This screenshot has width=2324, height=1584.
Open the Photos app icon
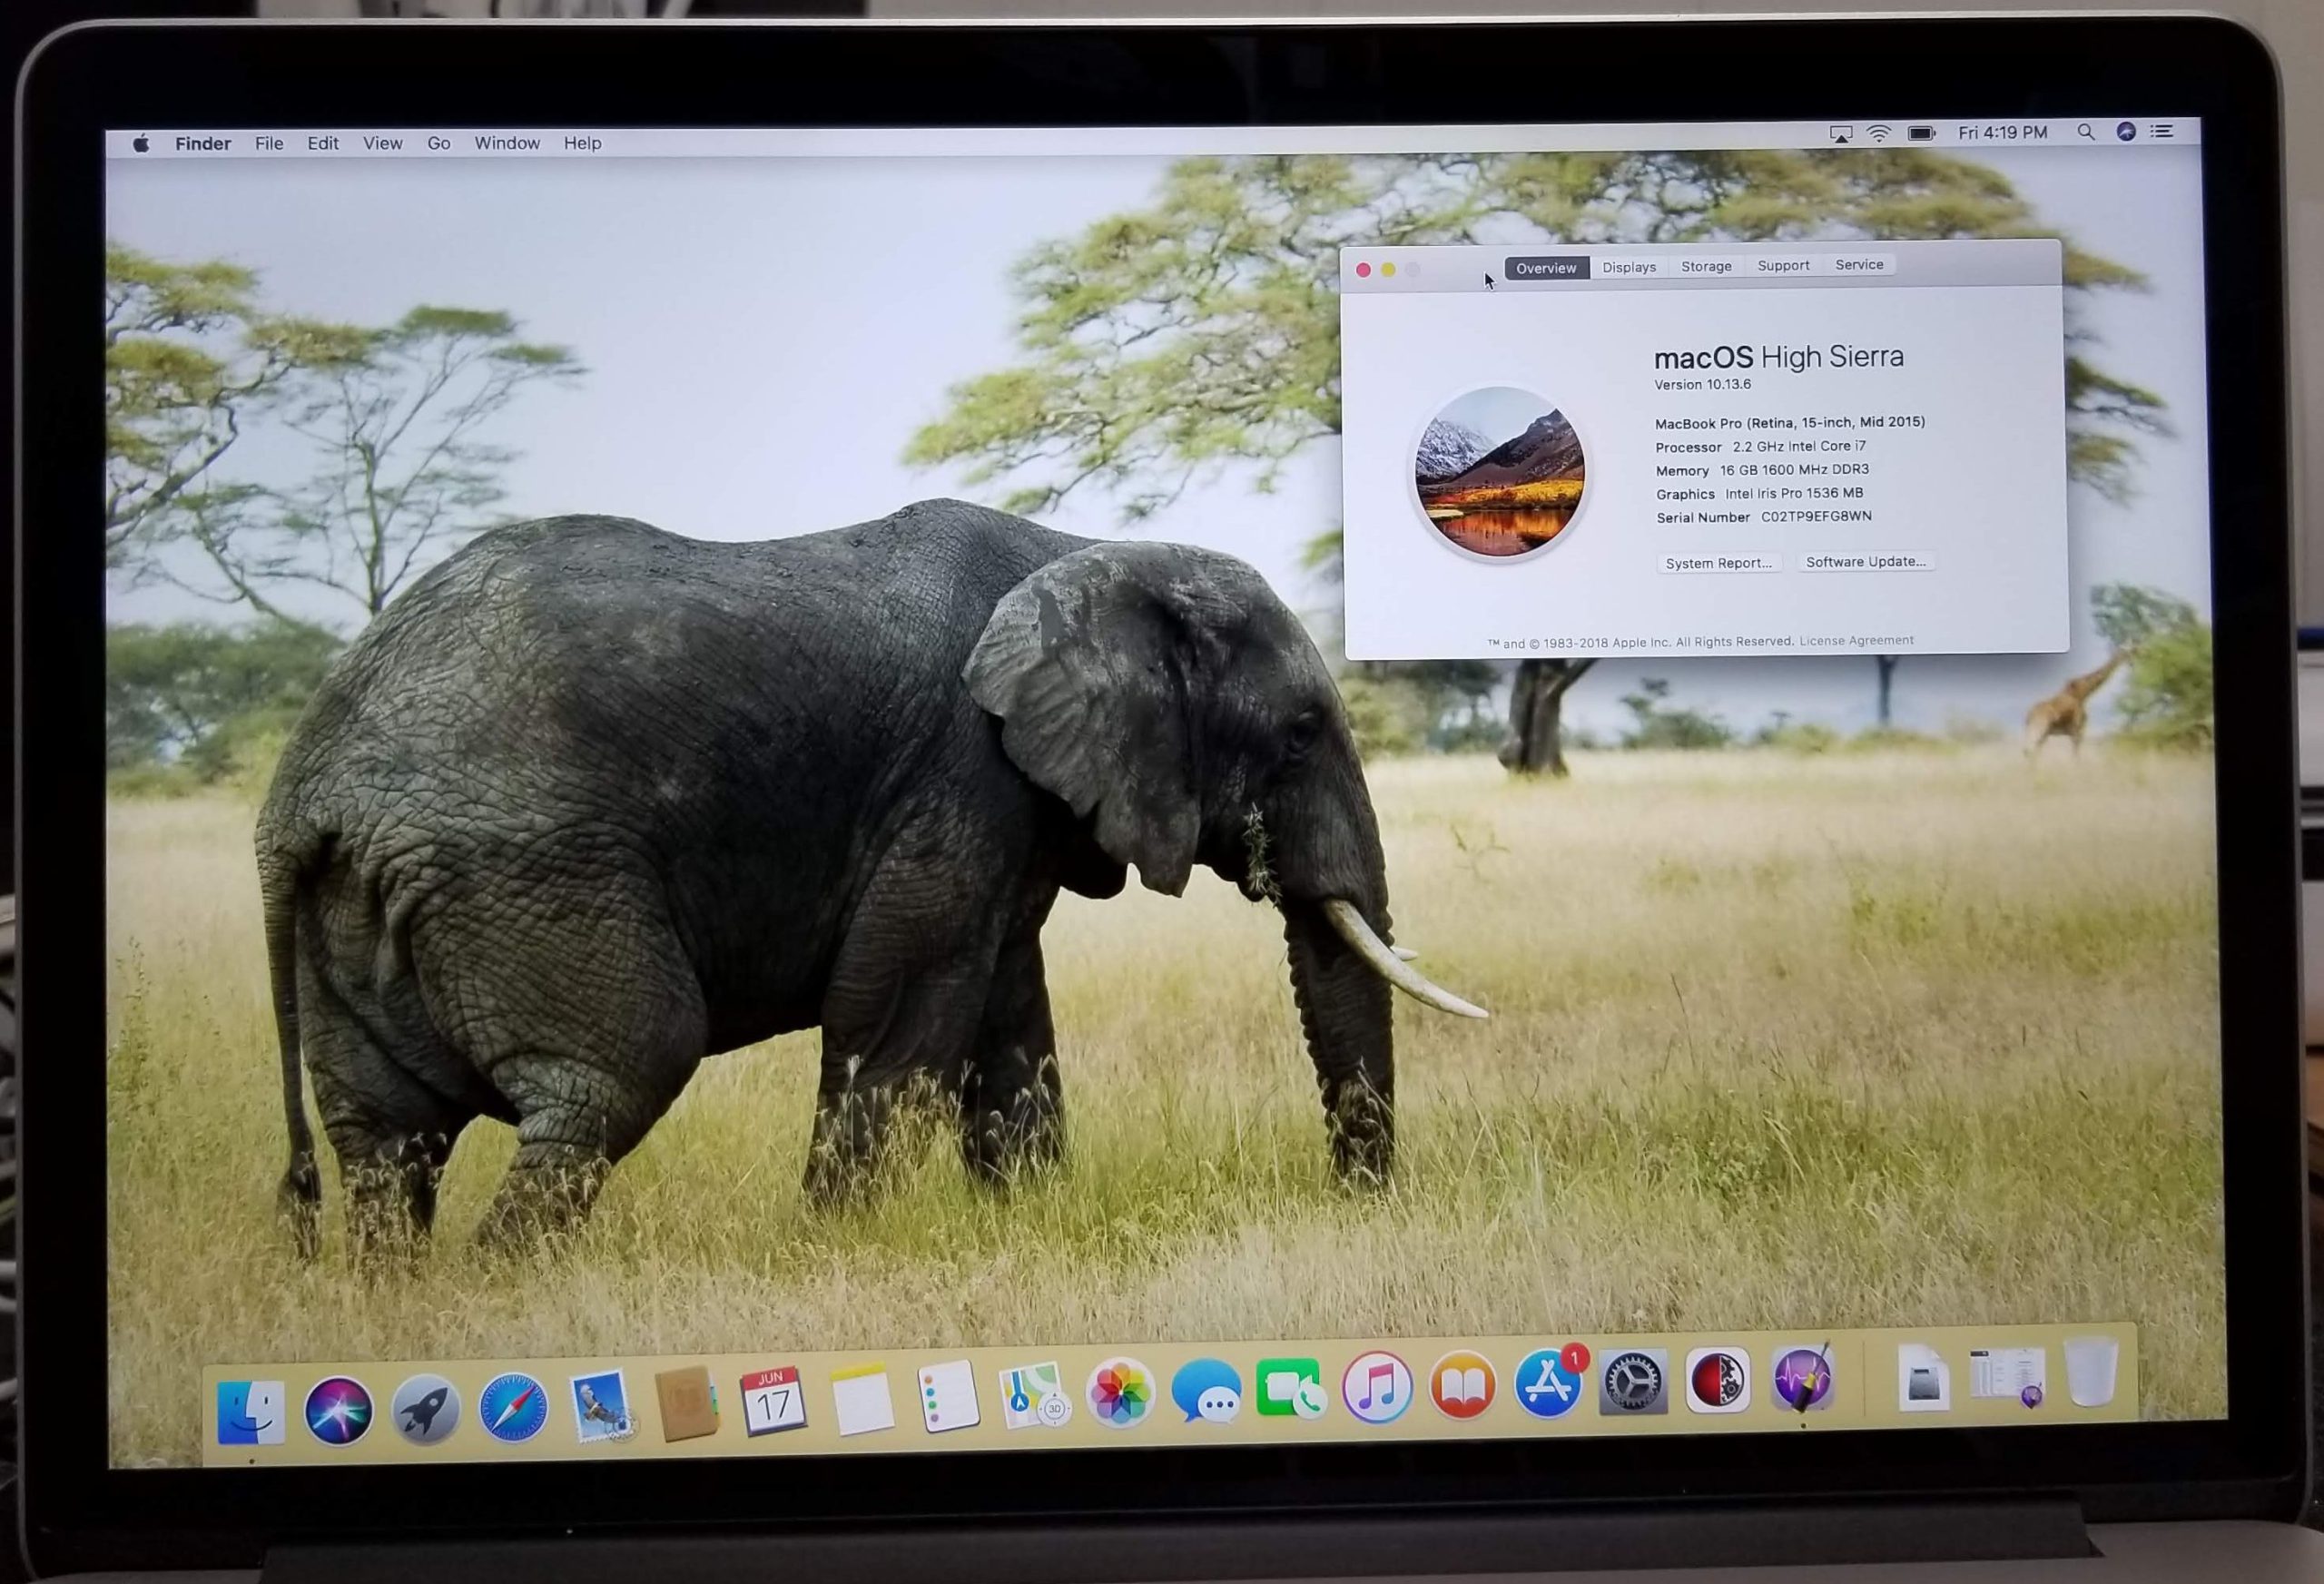point(1120,1393)
